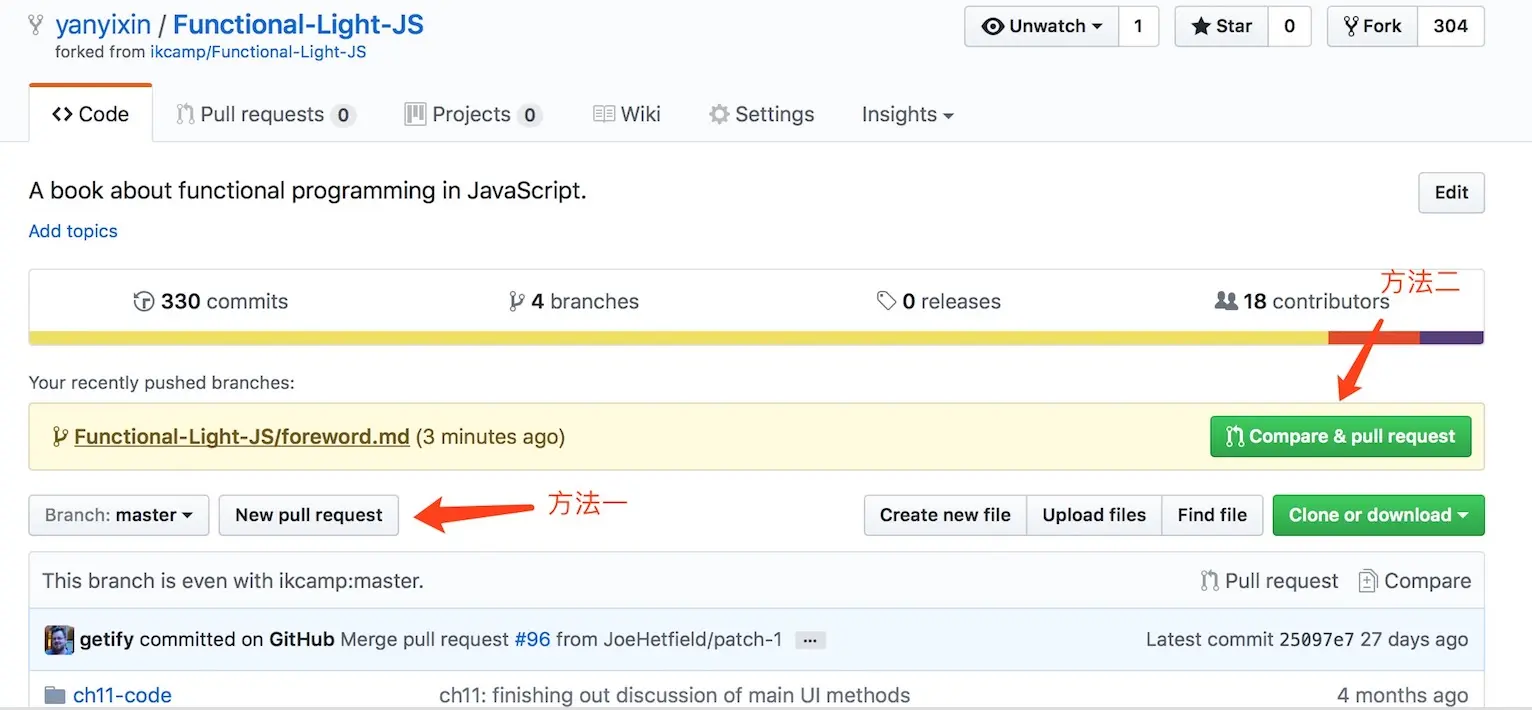Open the ch11 finishing out discussion commit

675,695
